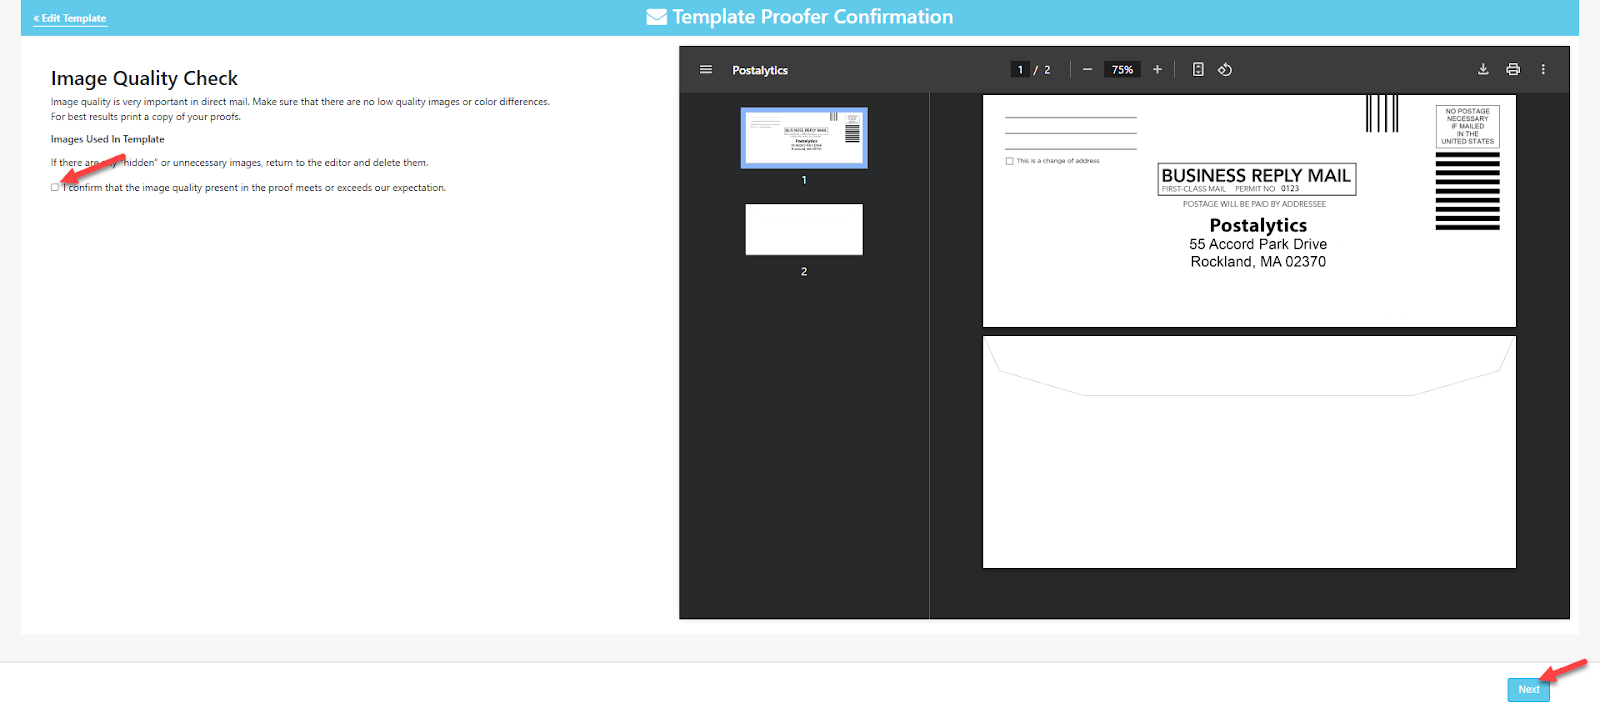Image resolution: width=1600 pixels, height=718 pixels.
Task: Rotate the PDF with the rotate icon
Action: (x=1225, y=70)
